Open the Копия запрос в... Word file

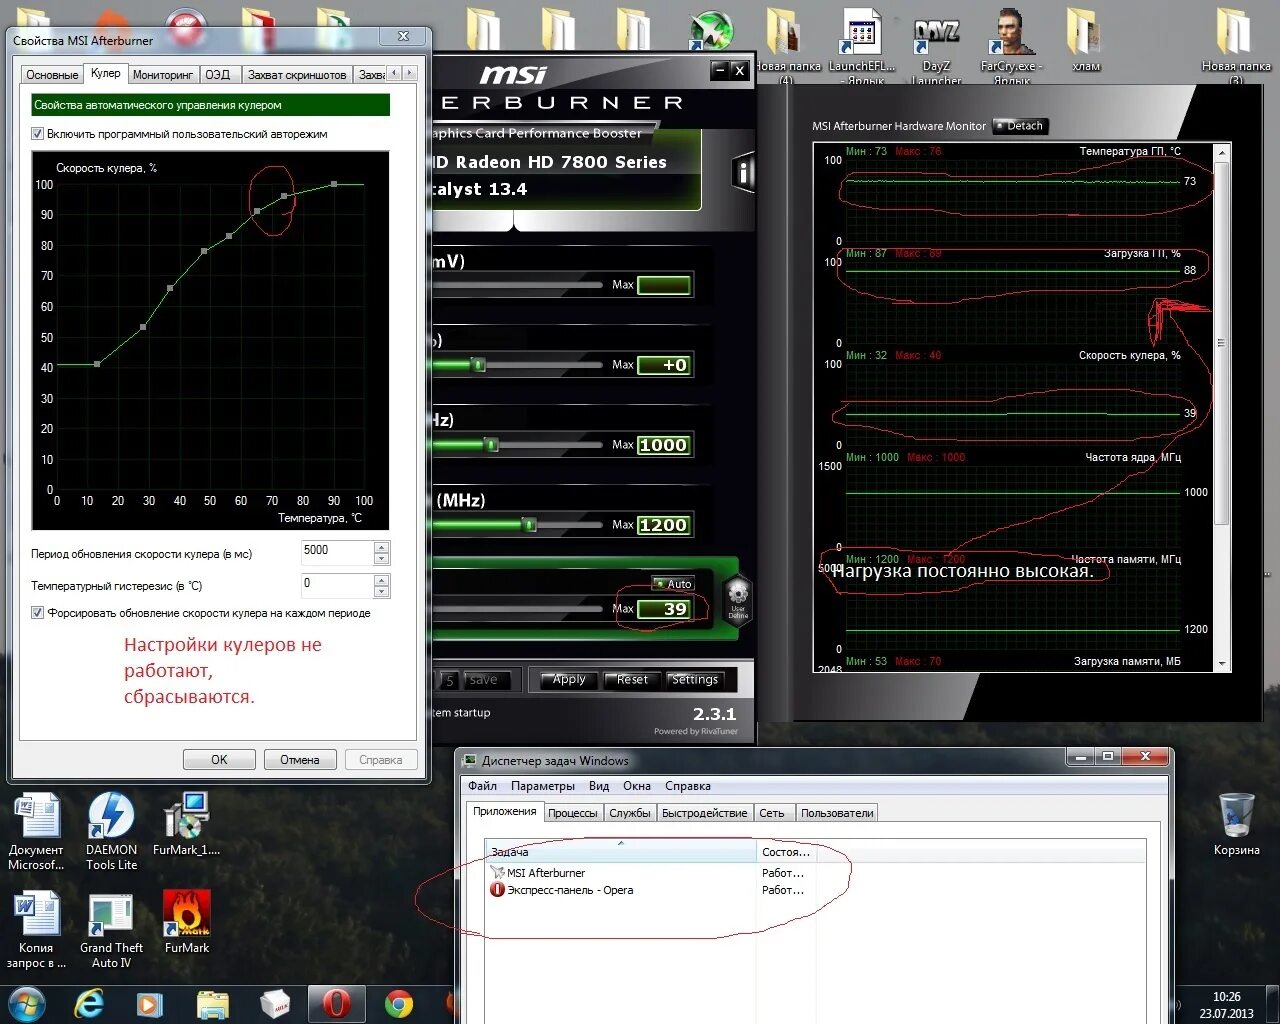(x=36, y=930)
